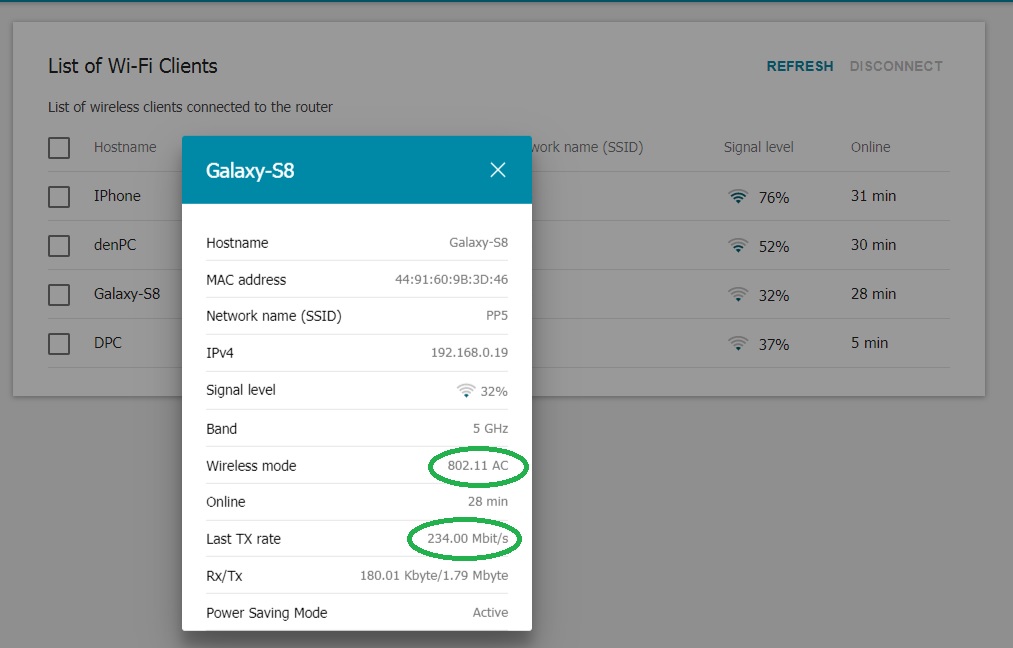The height and width of the screenshot is (648, 1013).
Task: Click the Wi-Fi signal icon for IPhone
Action: click(x=738, y=197)
